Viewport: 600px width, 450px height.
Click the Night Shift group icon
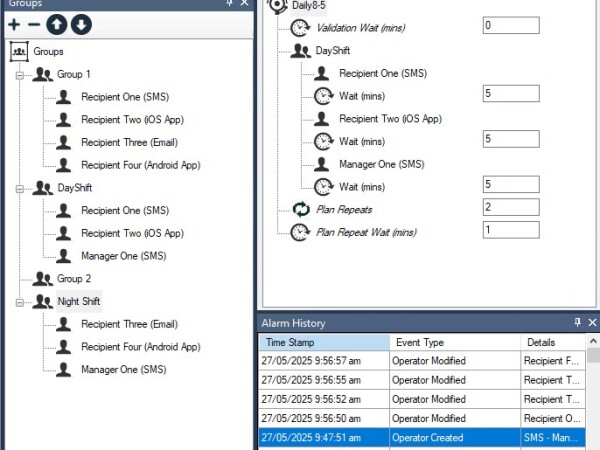click(42, 302)
